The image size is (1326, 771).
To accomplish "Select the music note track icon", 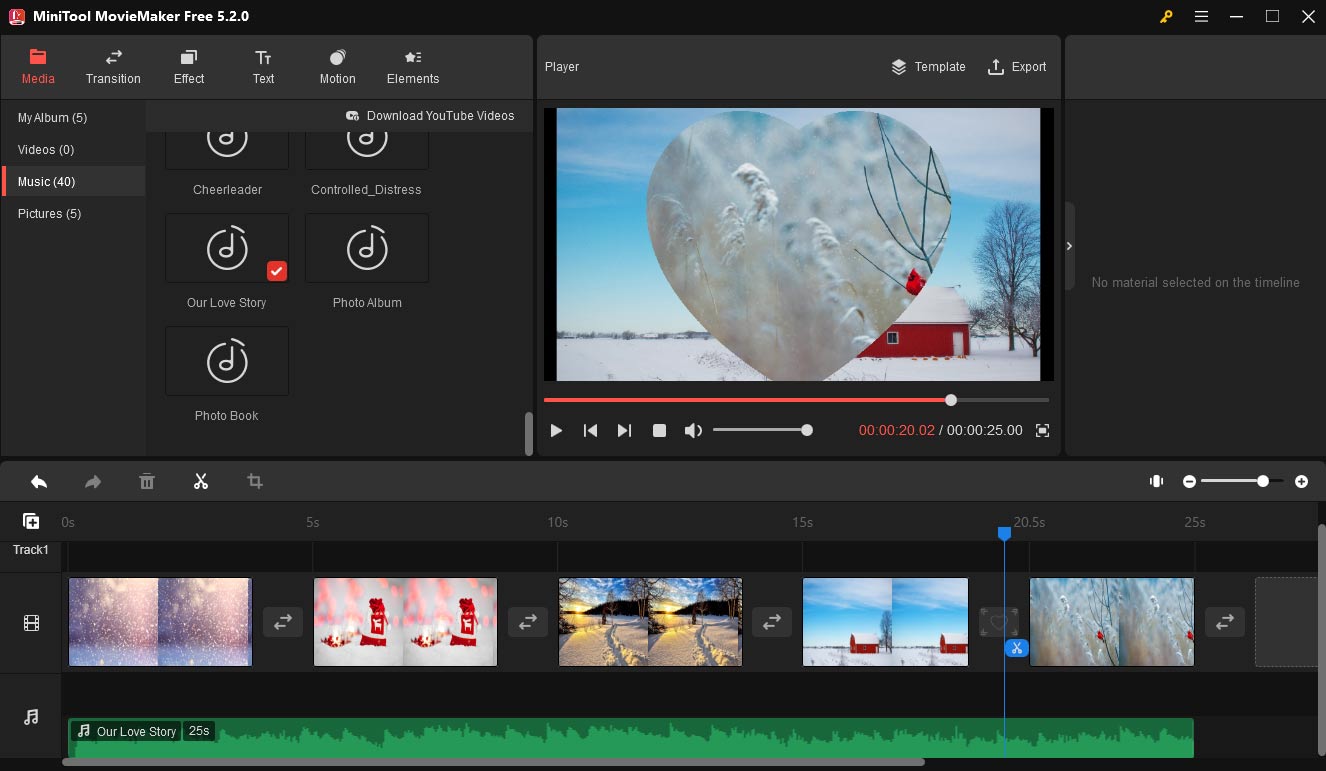I will (30, 716).
